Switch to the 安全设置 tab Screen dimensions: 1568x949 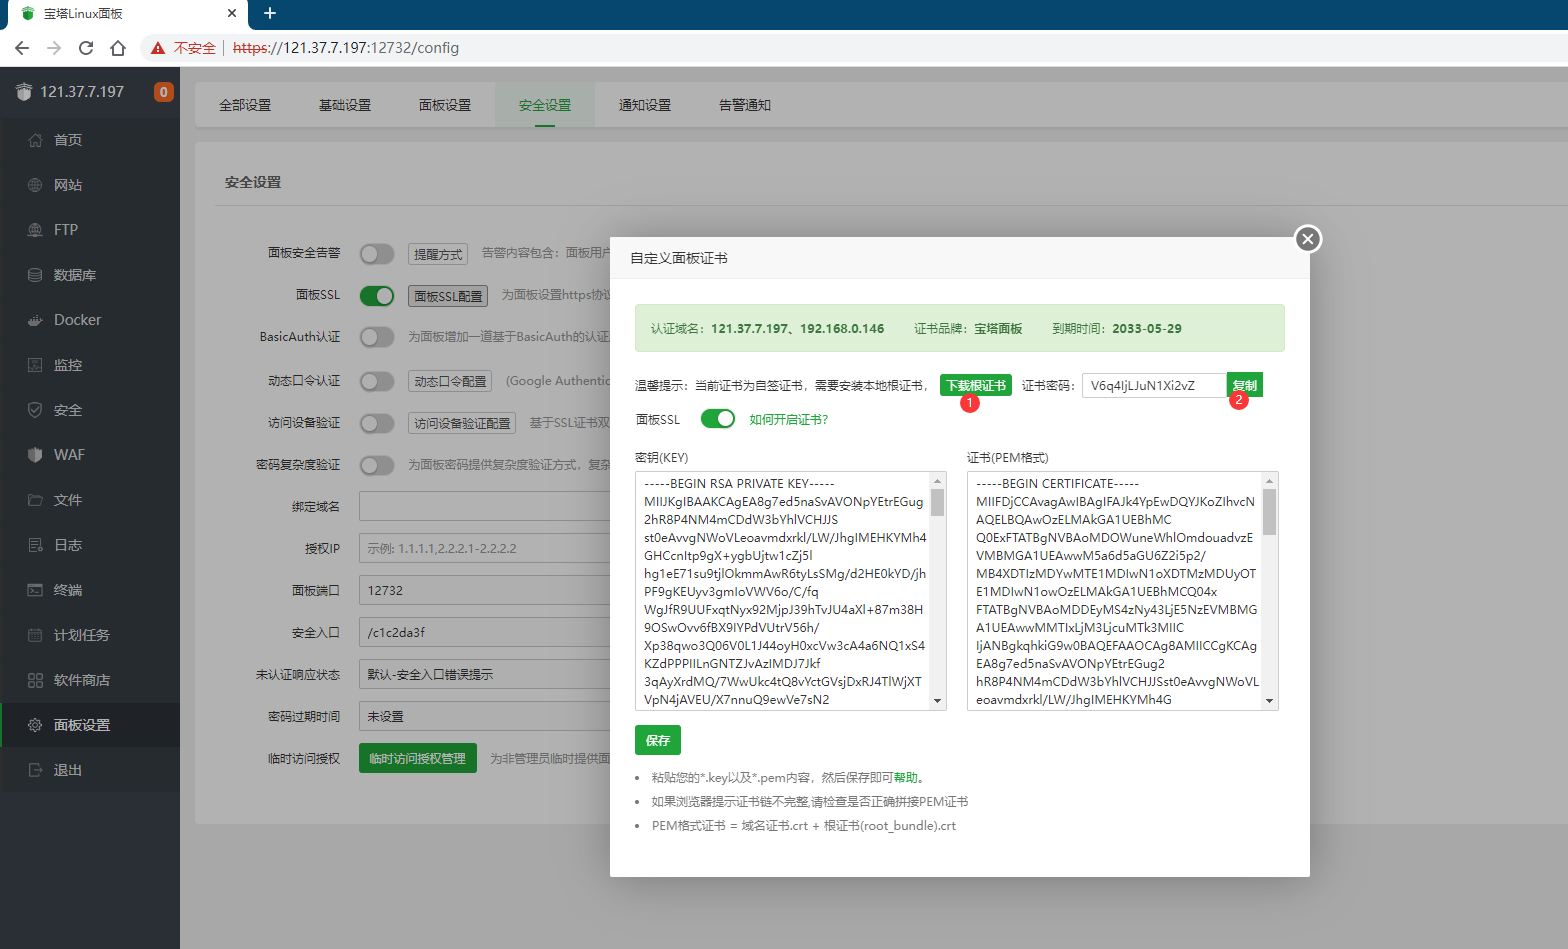545,105
